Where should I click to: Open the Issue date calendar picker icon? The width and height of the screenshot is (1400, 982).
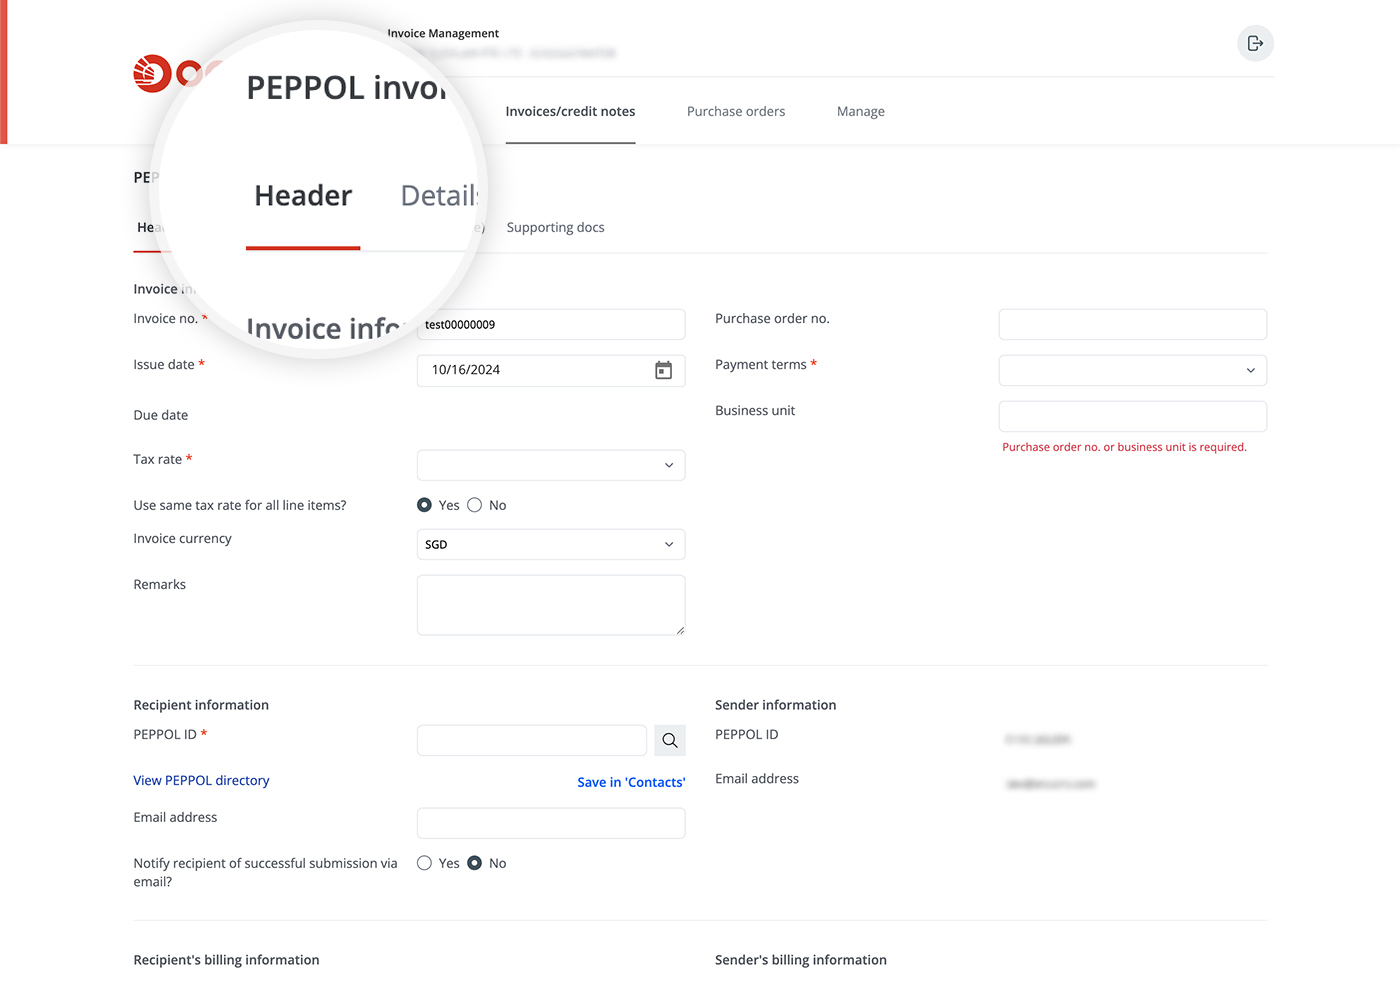663,370
